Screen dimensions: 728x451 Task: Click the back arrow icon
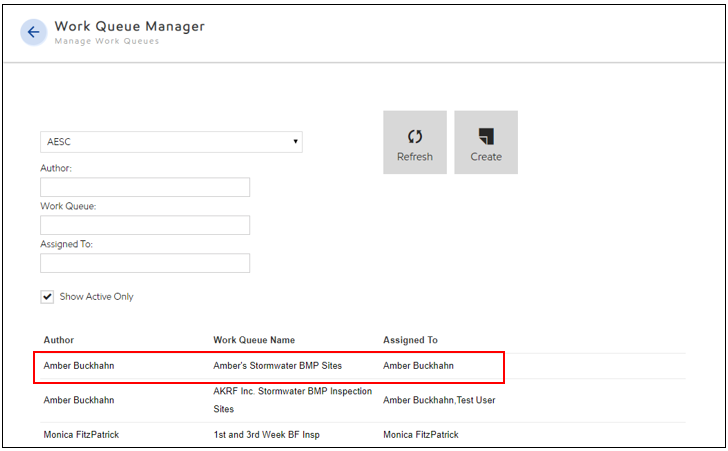33,32
